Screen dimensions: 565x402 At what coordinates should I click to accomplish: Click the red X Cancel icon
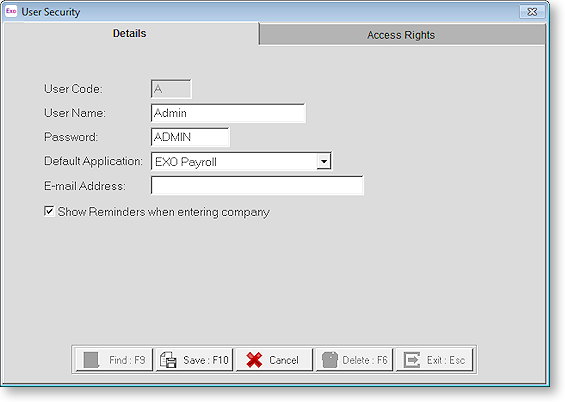point(254,360)
